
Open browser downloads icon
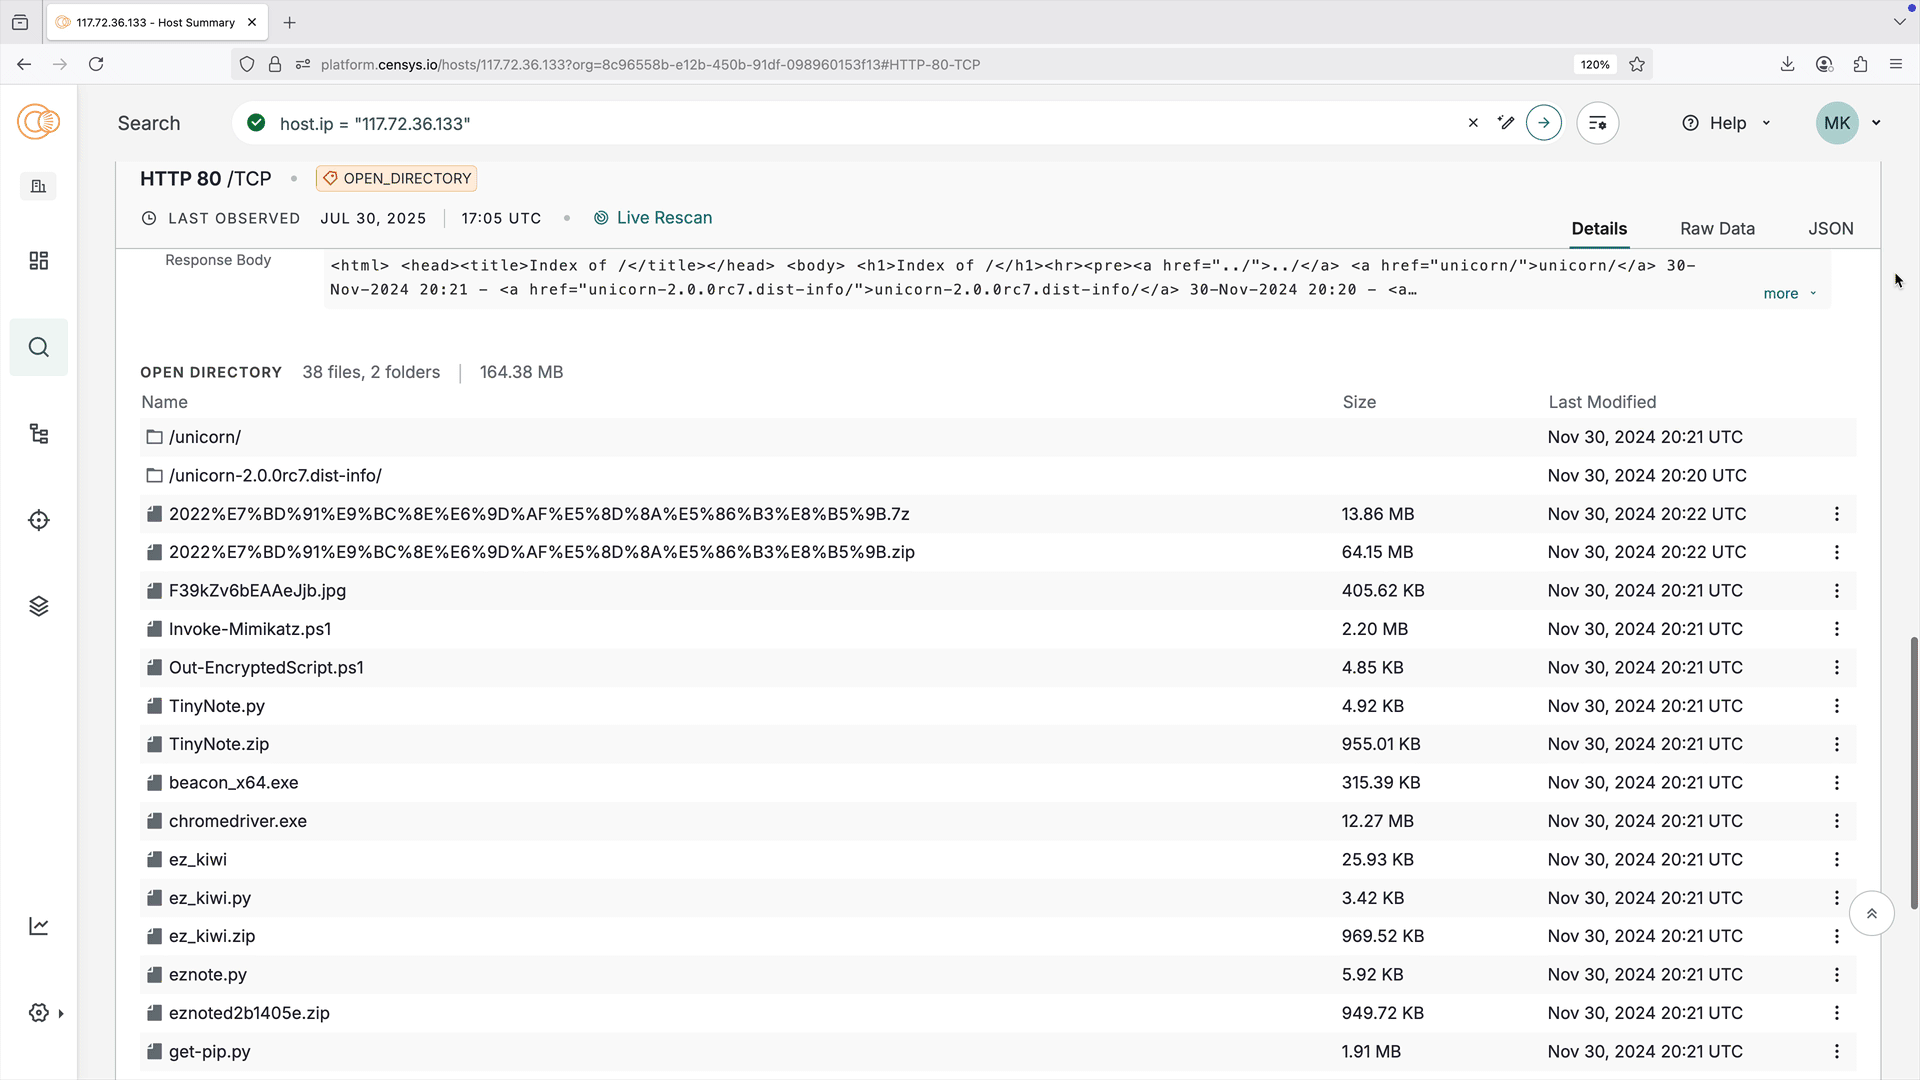1787,64
